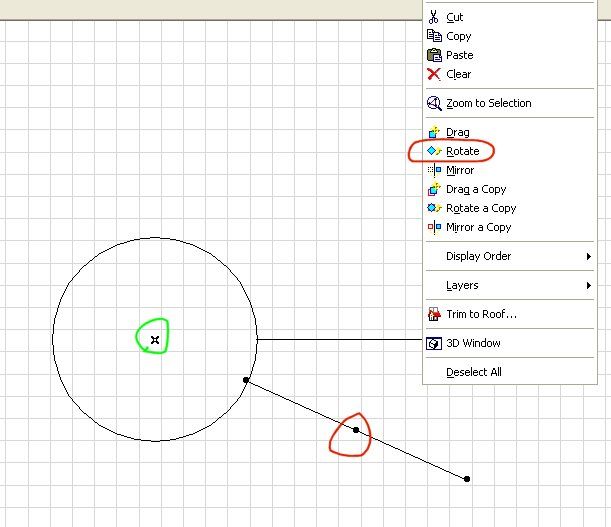Click the Copy pages icon
Image resolution: width=611 pixels, height=527 pixels.
(434, 36)
